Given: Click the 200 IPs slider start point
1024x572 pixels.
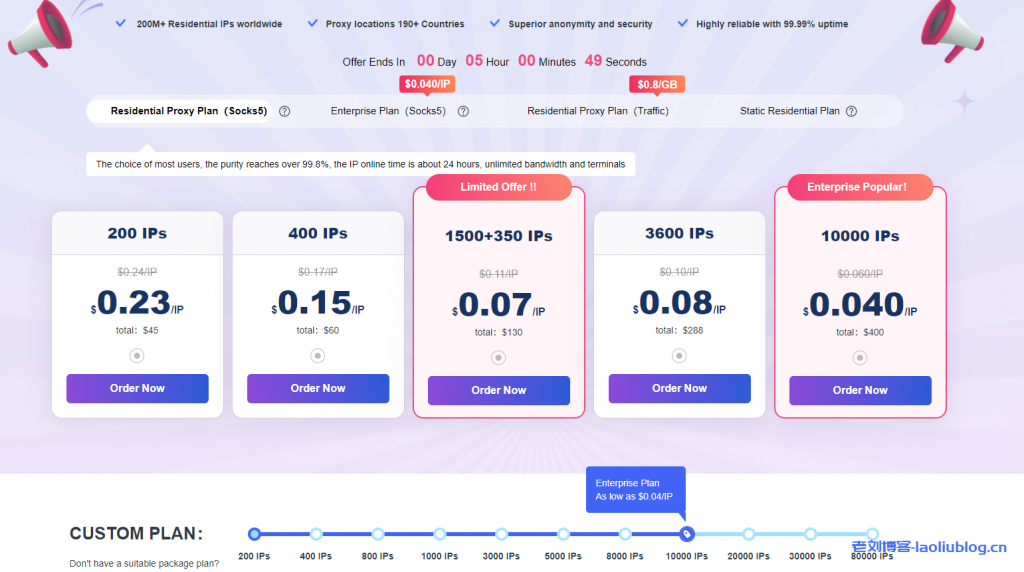Looking at the screenshot, I should pos(254,534).
